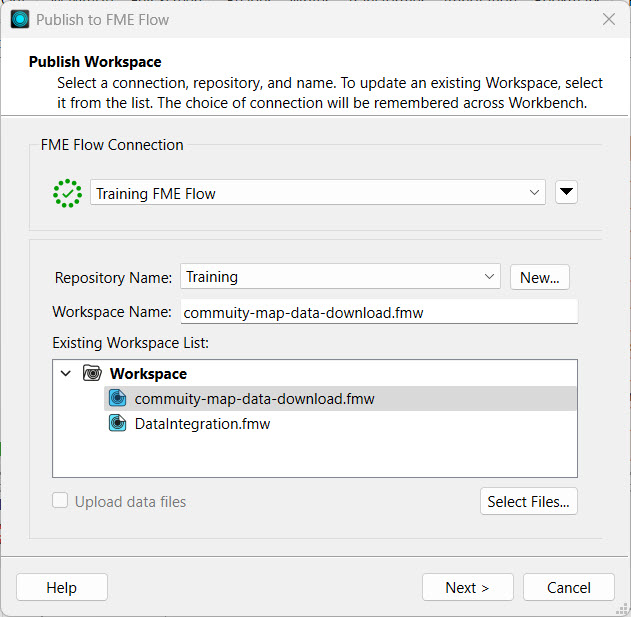This screenshot has width=631, height=617.
Task: Select the Workspace root item label
Action: [148, 373]
